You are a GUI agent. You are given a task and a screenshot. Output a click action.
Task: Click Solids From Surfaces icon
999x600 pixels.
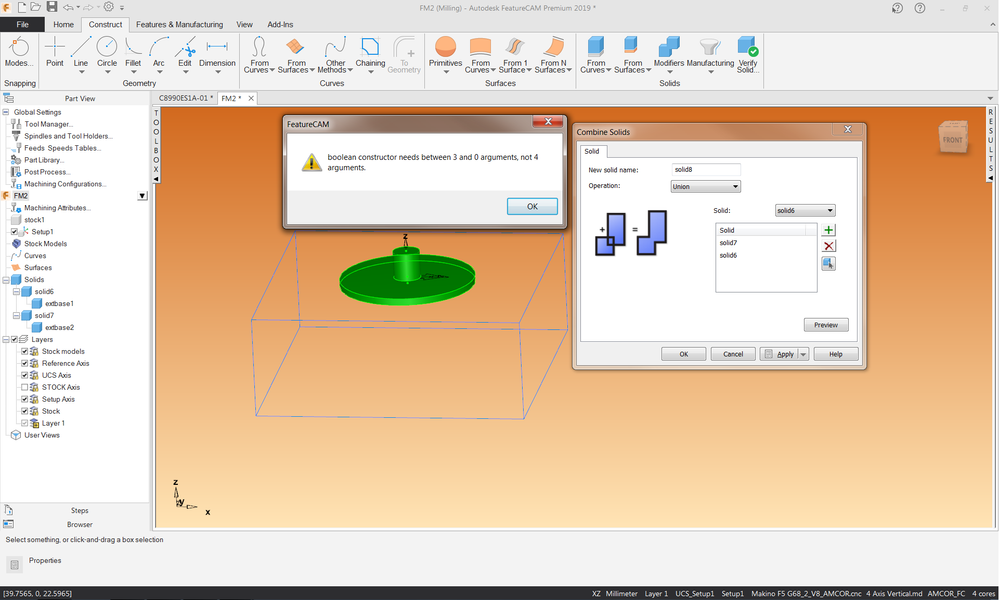point(631,47)
